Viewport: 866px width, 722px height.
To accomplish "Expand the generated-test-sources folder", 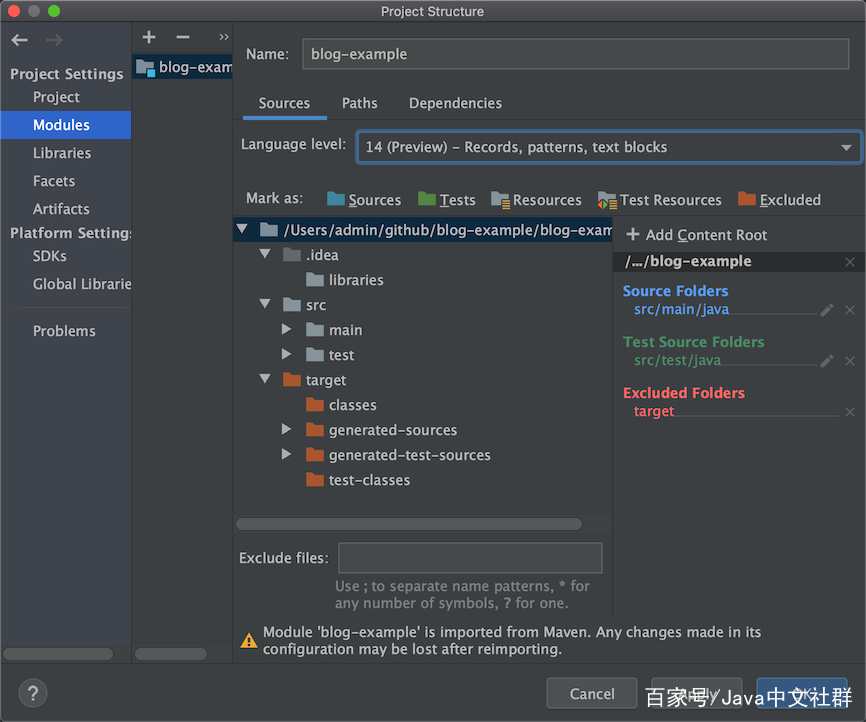I will [x=286, y=454].
